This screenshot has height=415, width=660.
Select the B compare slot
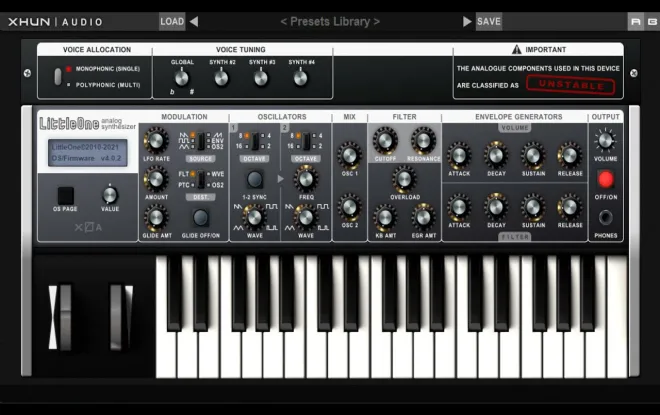(x=652, y=21)
